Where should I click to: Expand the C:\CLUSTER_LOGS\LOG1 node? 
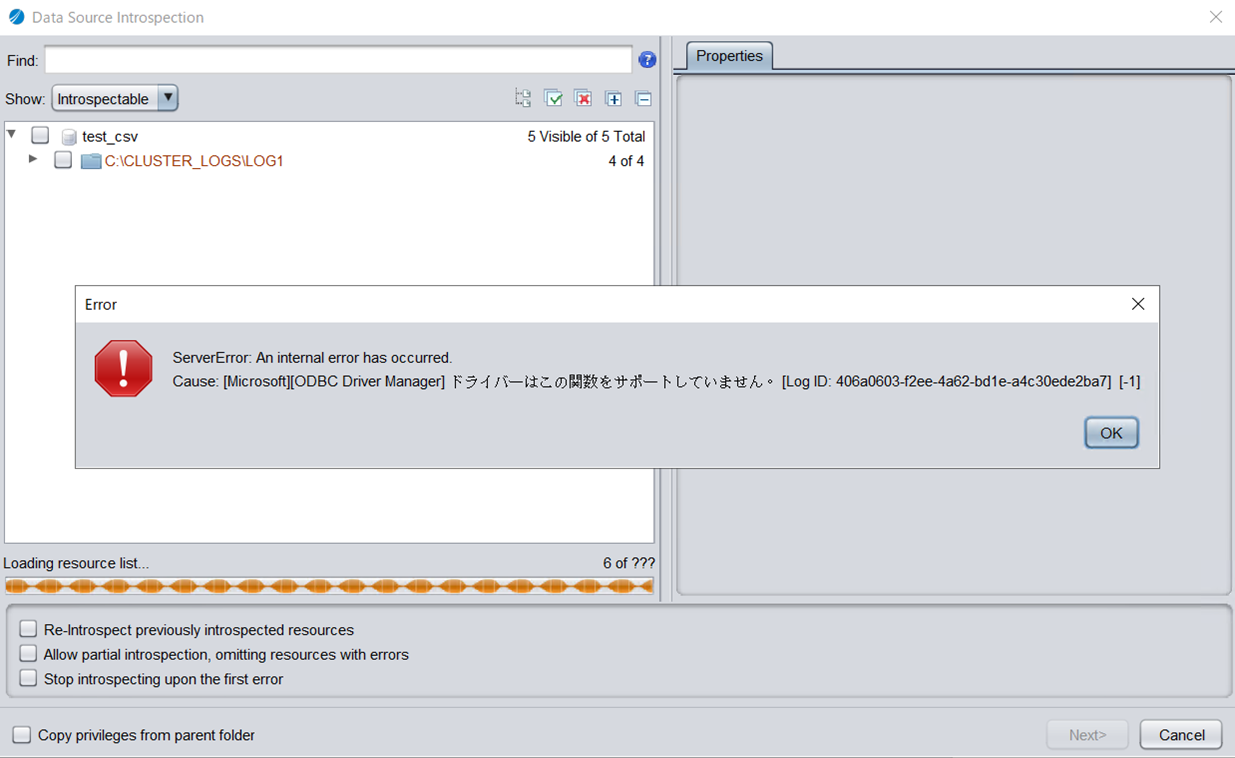tap(33, 159)
